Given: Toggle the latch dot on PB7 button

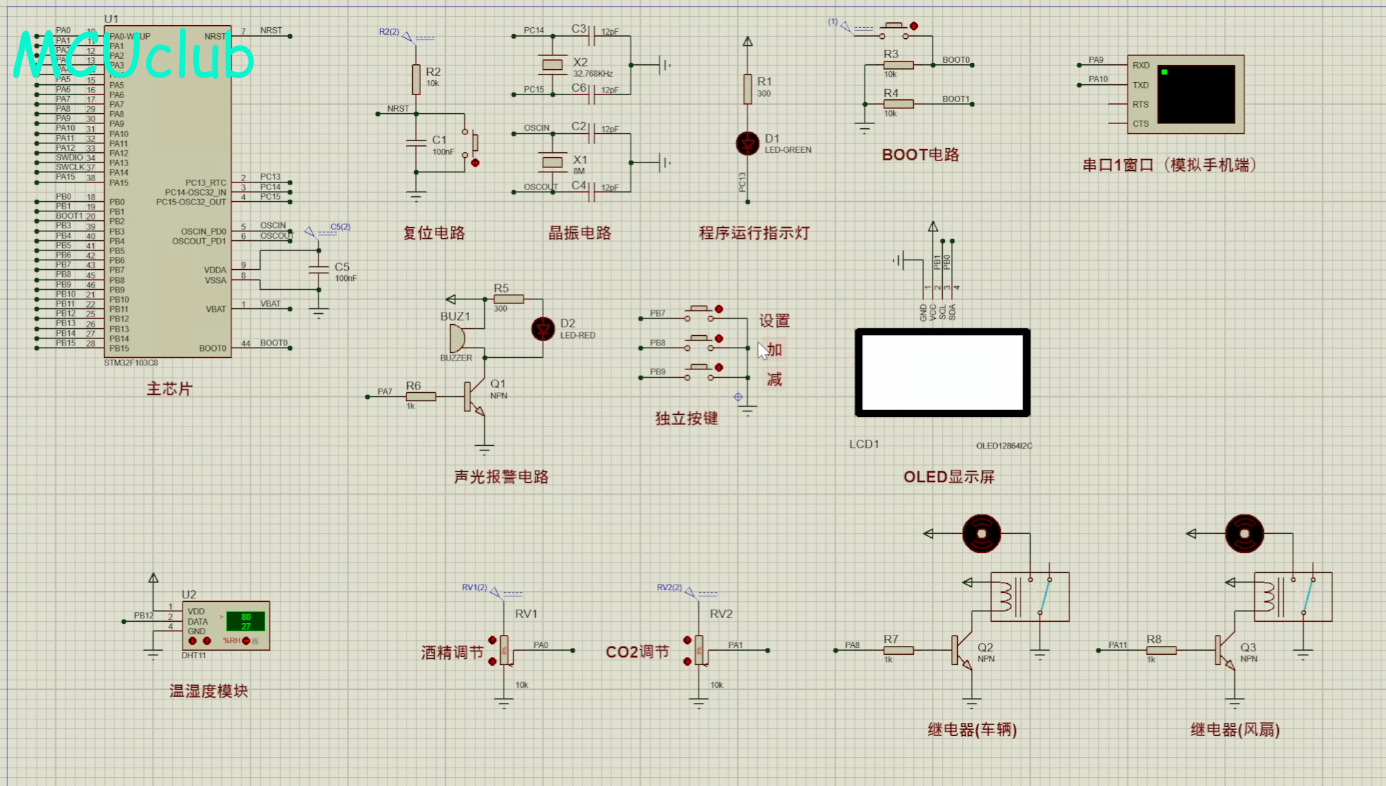Looking at the screenshot, I should pos(719,310).
